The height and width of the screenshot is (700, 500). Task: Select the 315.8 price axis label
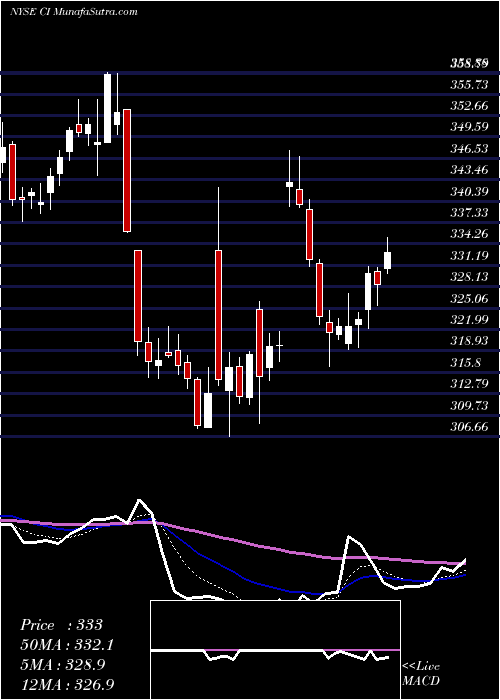(466, 362)
